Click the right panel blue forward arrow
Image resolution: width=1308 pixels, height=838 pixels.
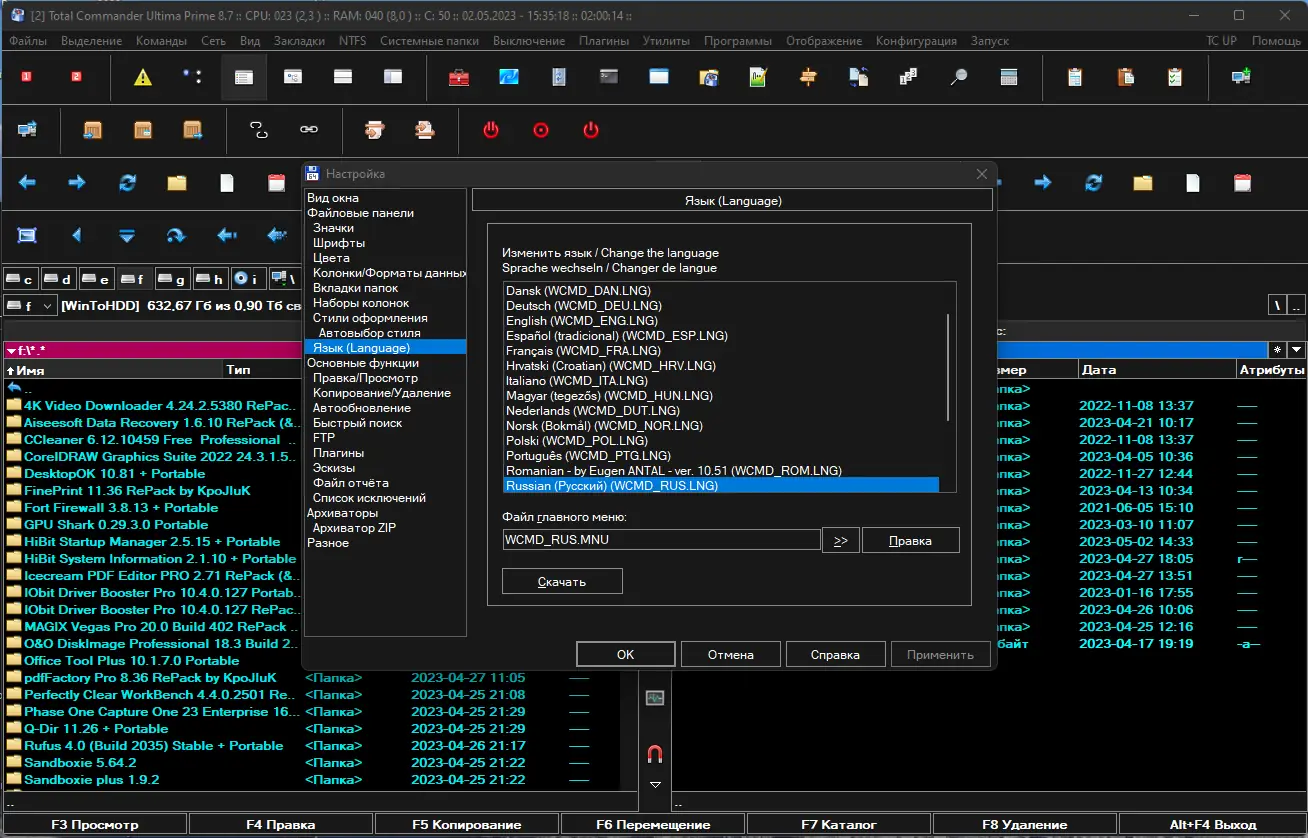pyautogui.click(x=1043, y=183)
